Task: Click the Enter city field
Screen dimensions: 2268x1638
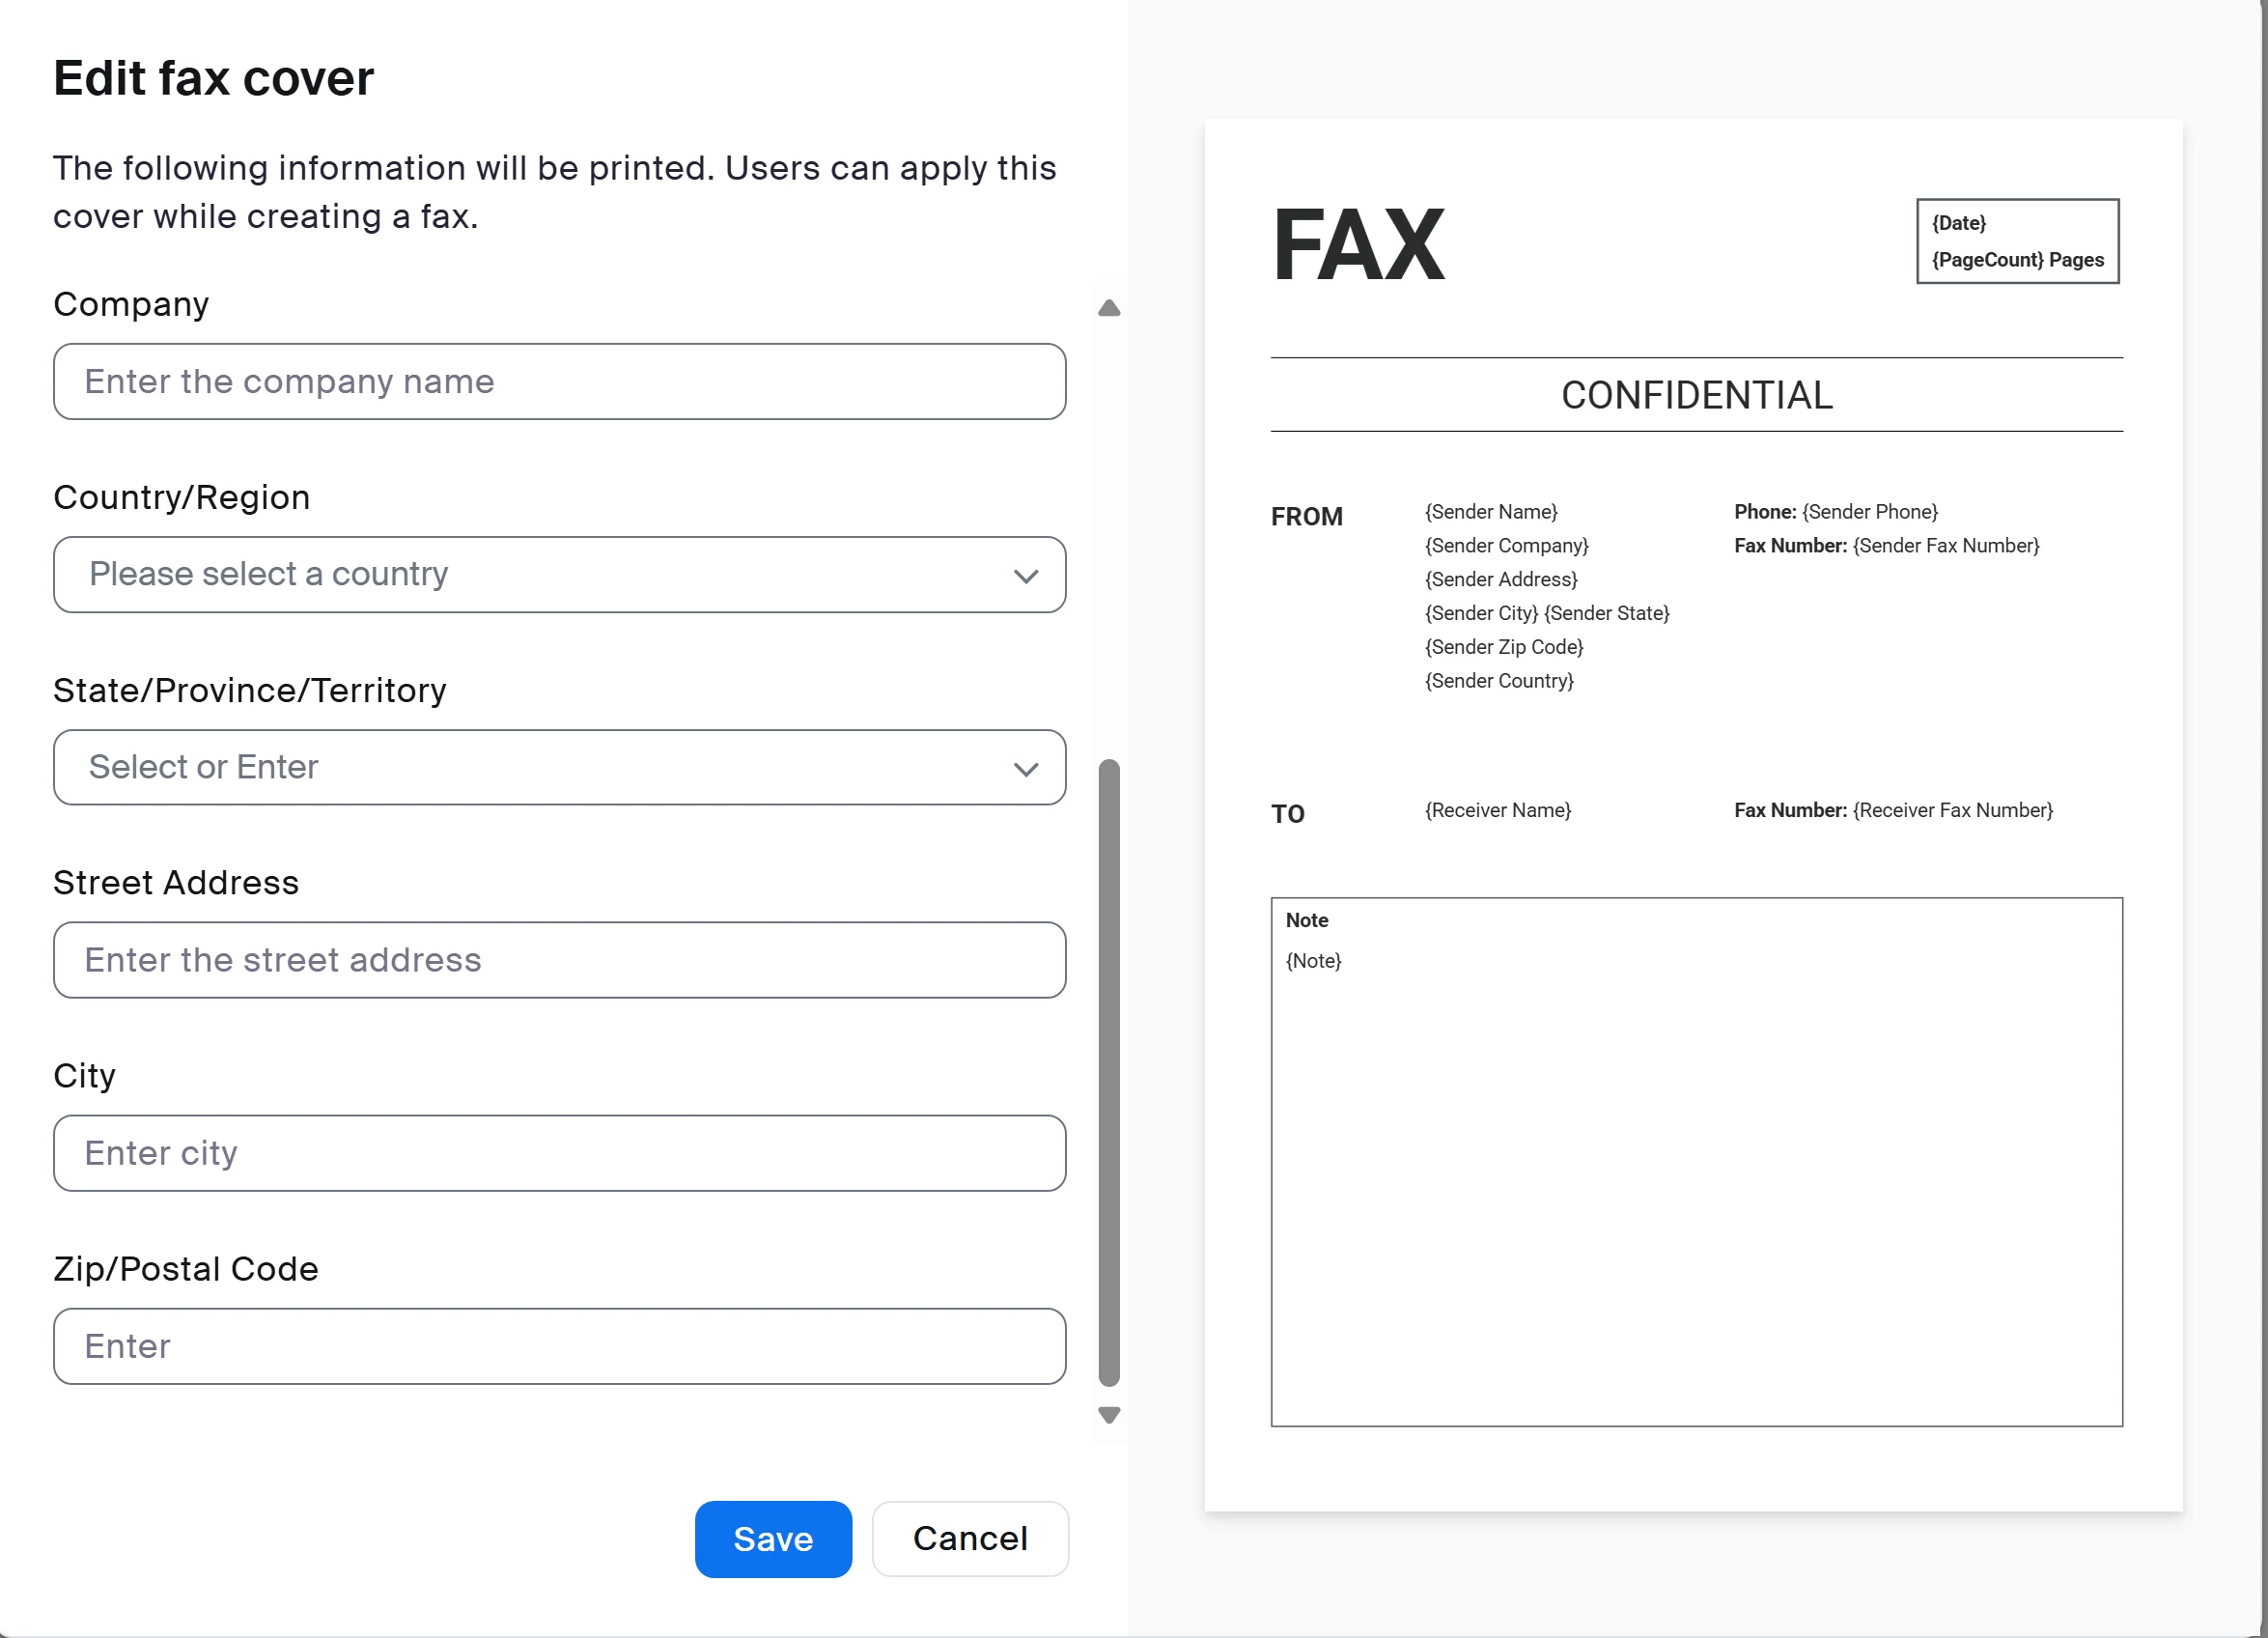Action: 559,1153
